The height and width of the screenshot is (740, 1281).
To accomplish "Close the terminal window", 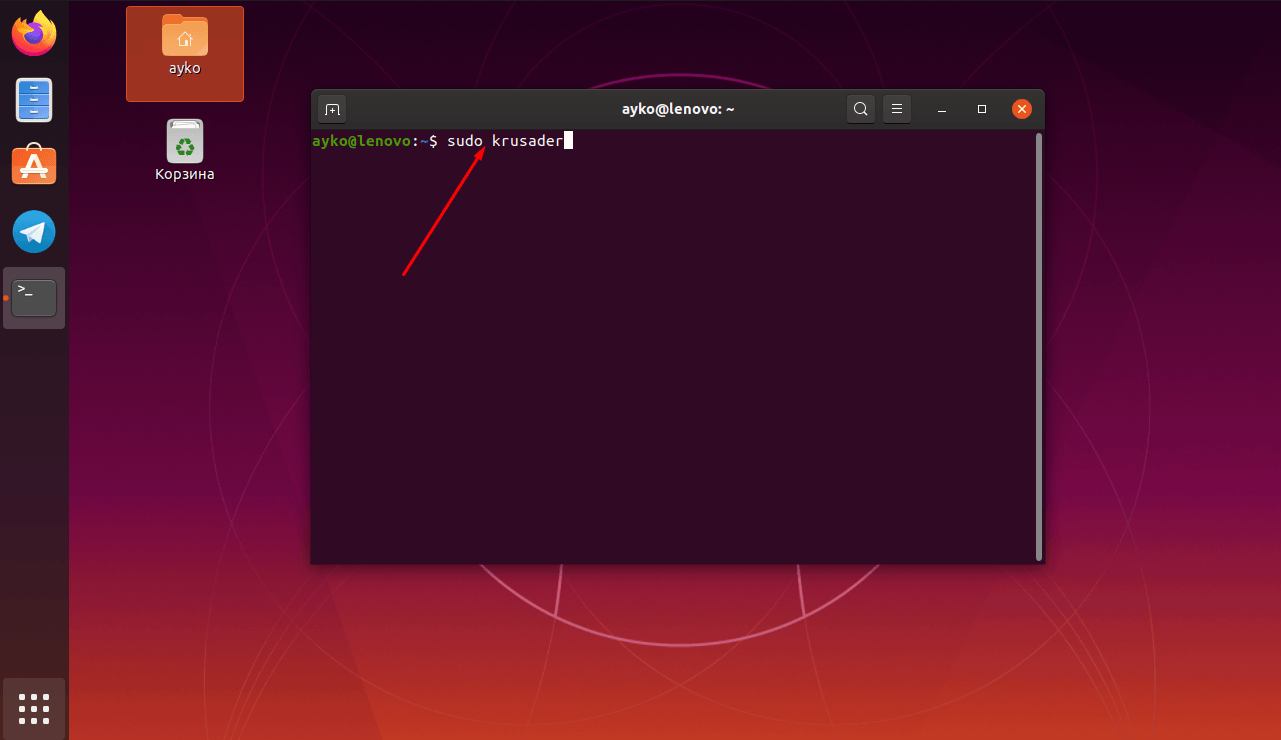I will coord(1021,109).
